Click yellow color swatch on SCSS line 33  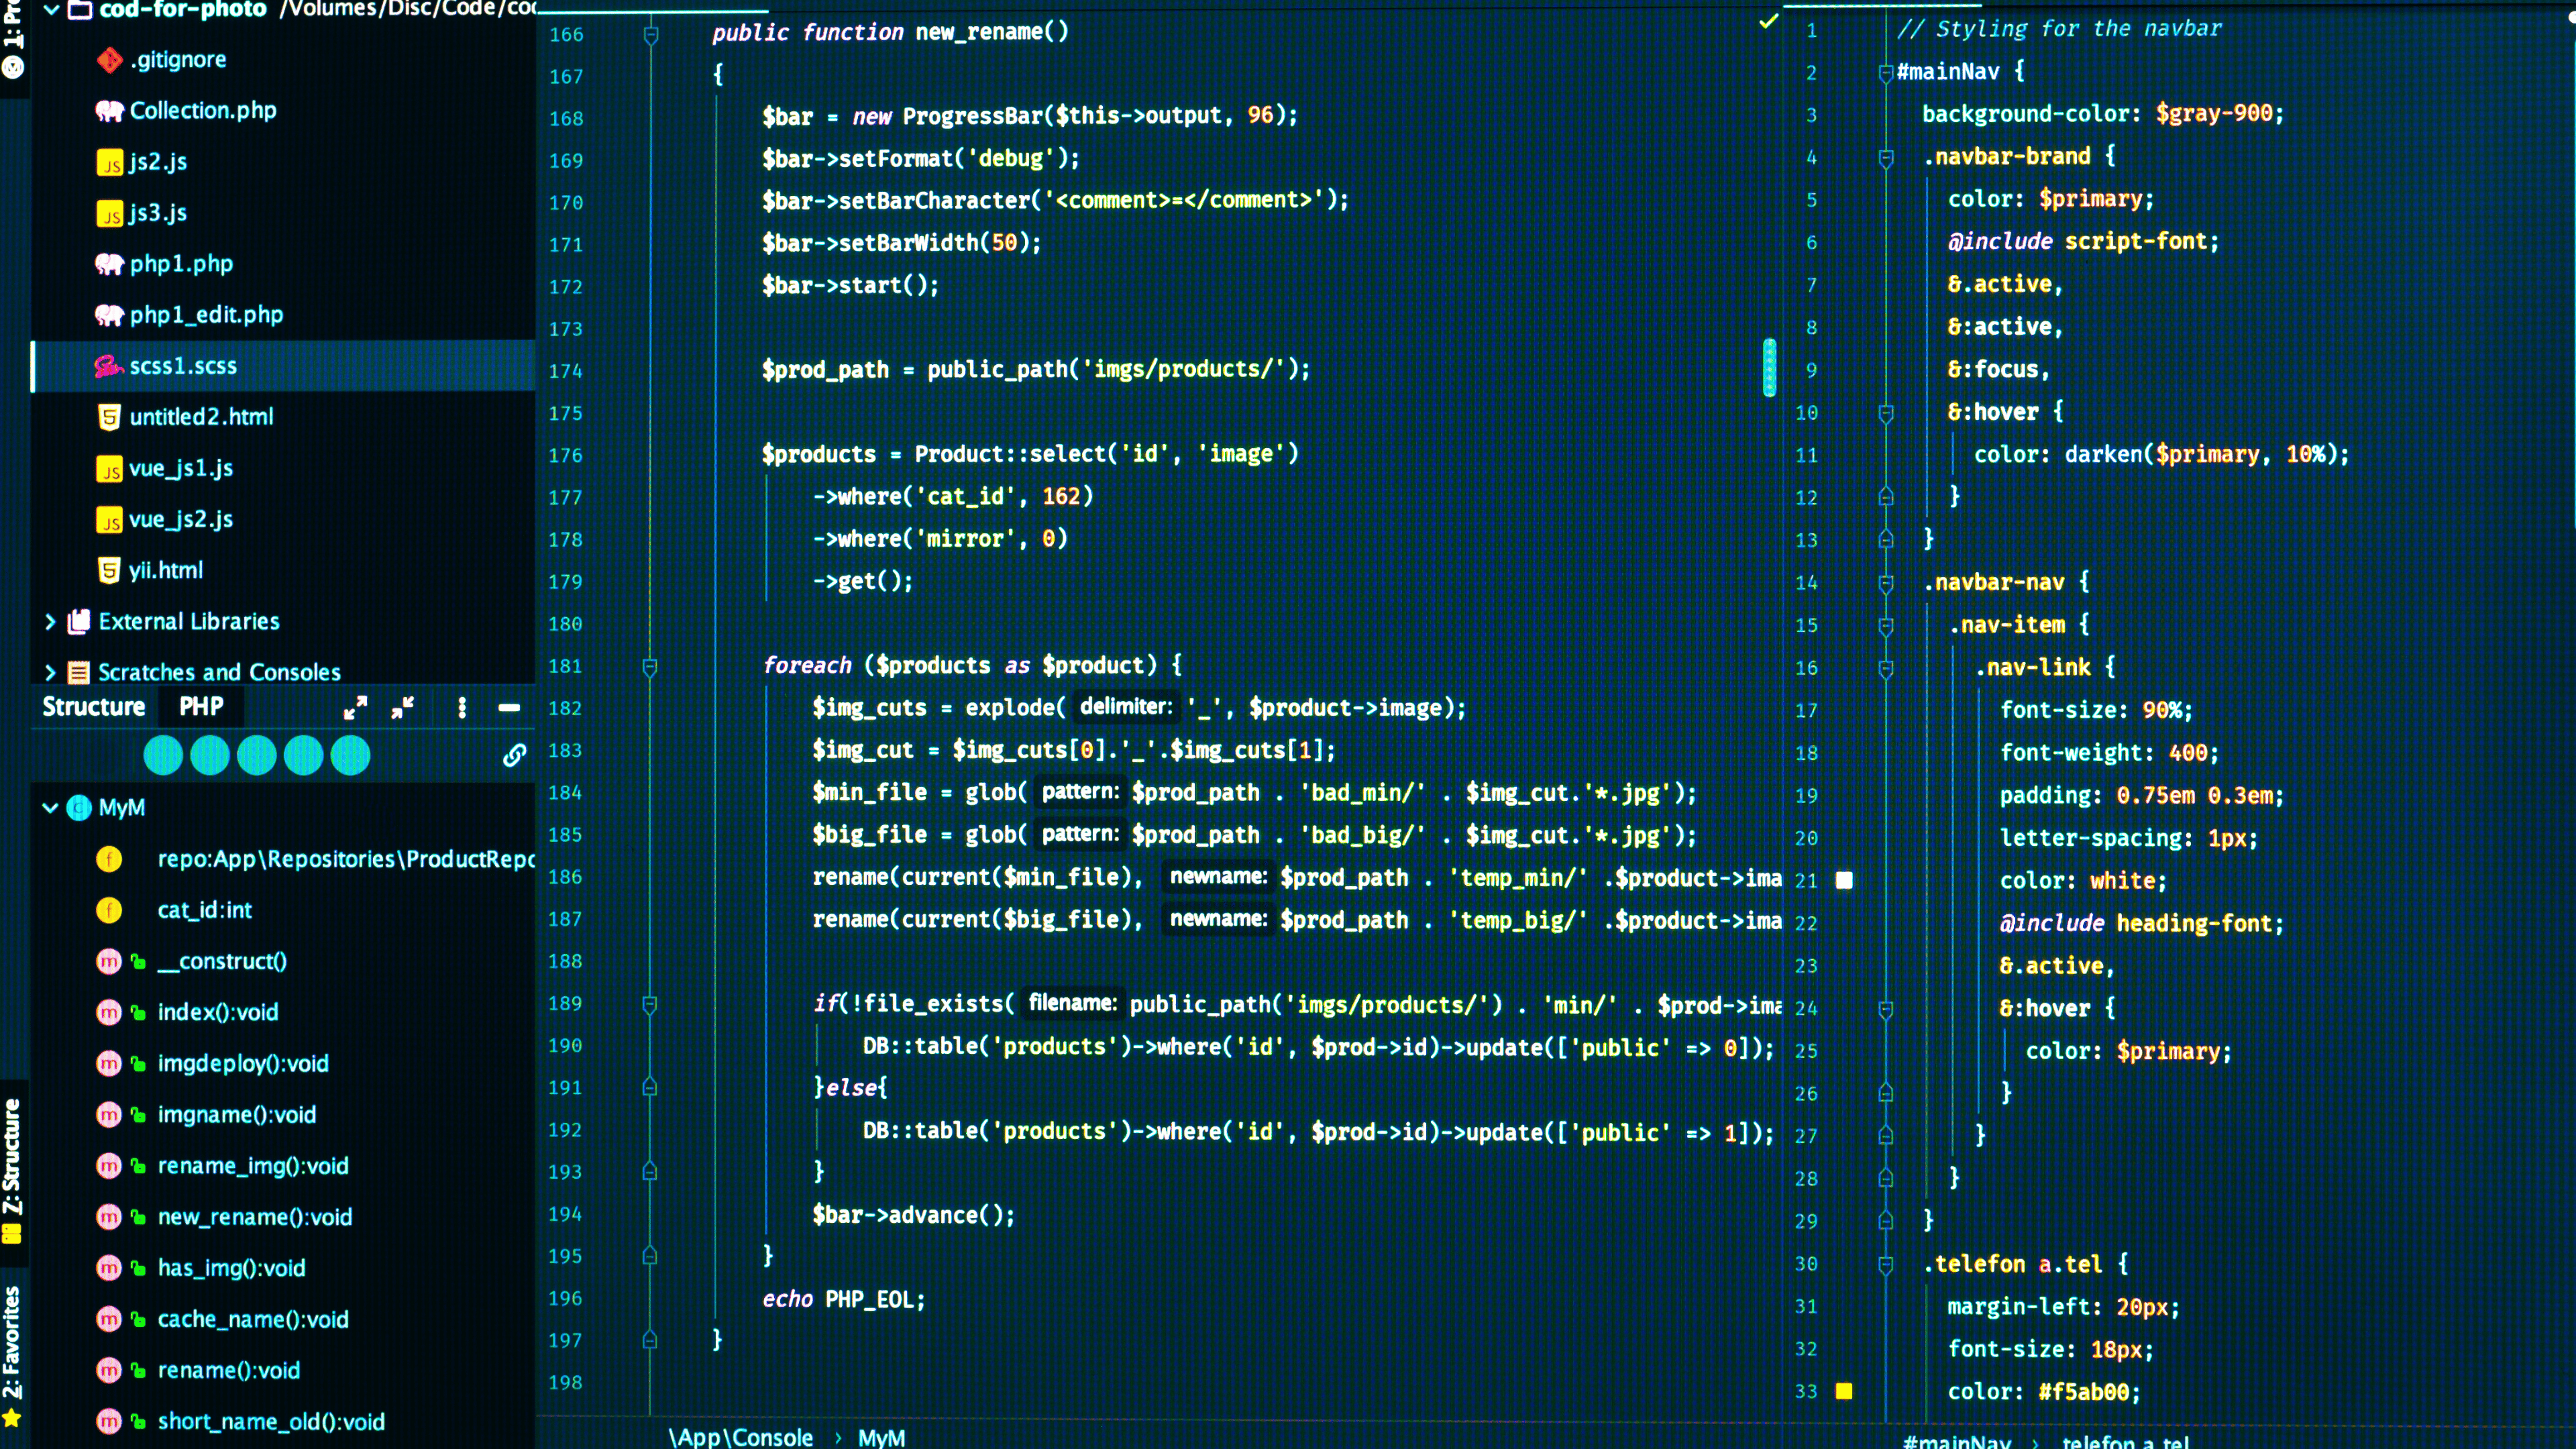coord(1844,1391)
